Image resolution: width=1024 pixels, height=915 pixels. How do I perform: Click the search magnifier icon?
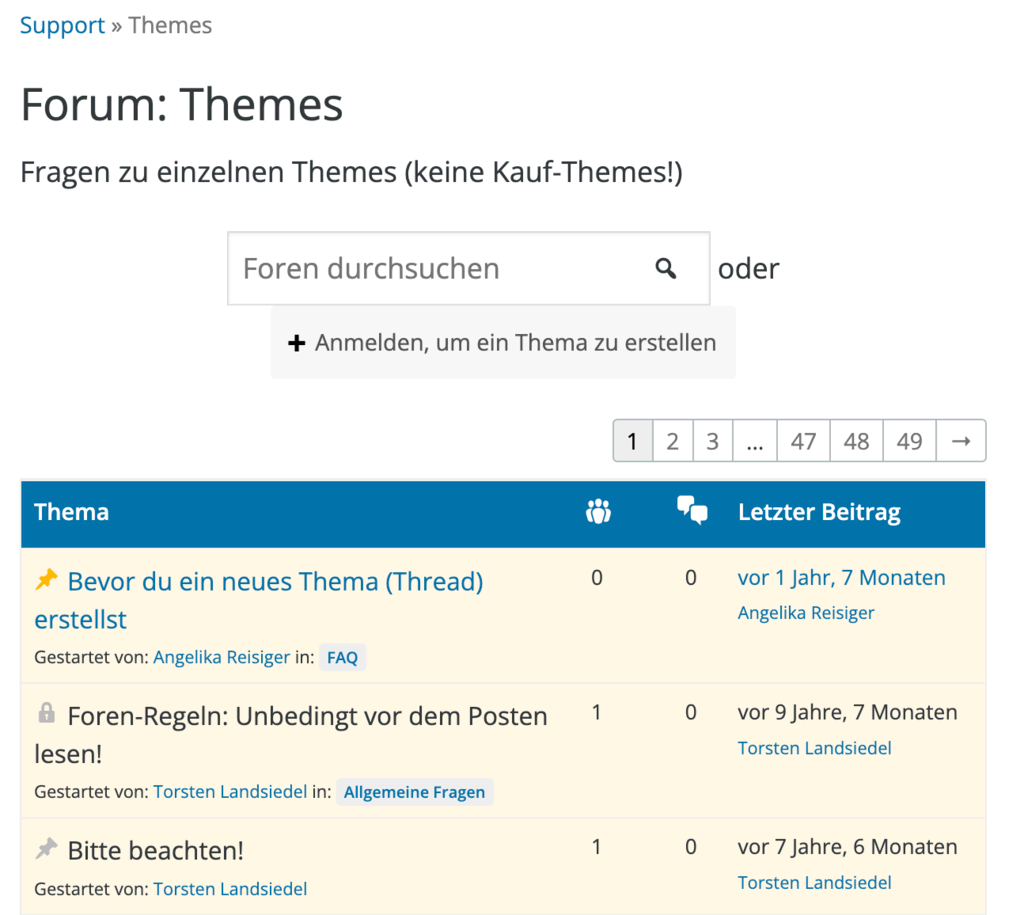[x=666, y=268]
